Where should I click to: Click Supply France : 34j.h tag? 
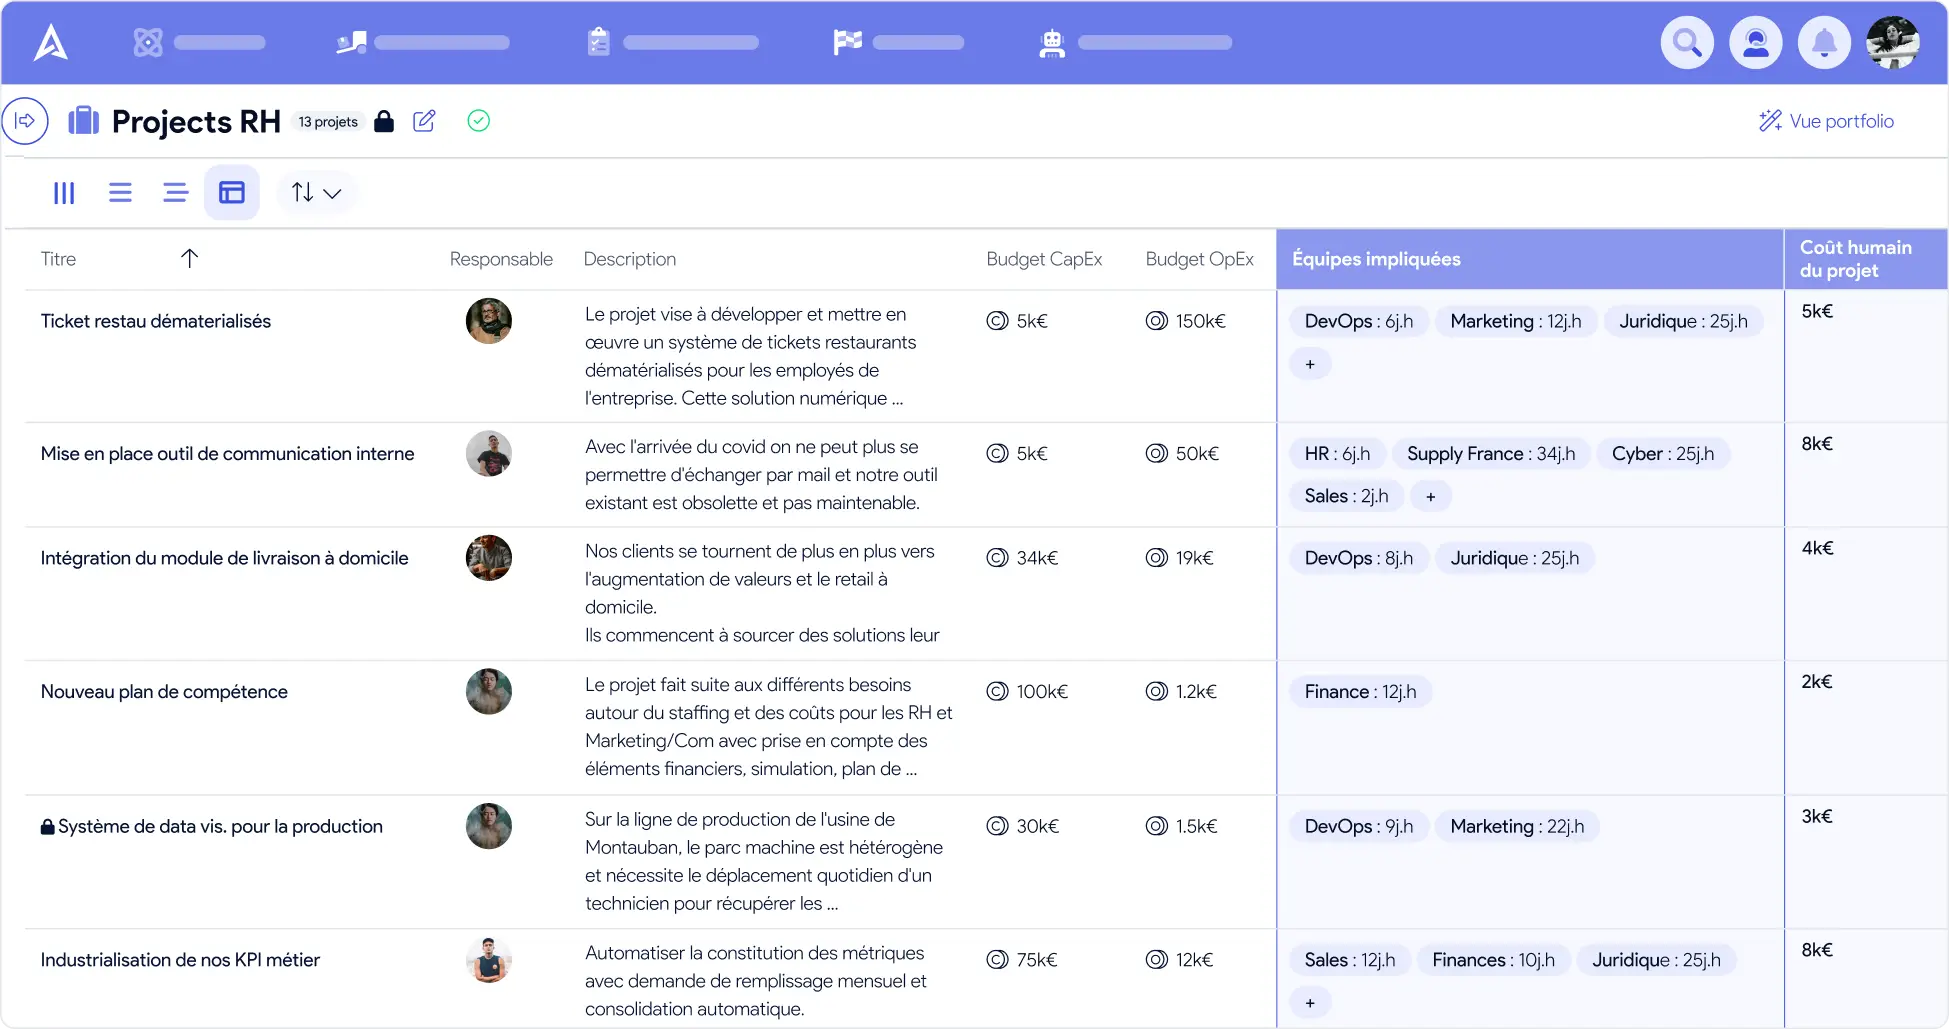tap(1491, 454)
